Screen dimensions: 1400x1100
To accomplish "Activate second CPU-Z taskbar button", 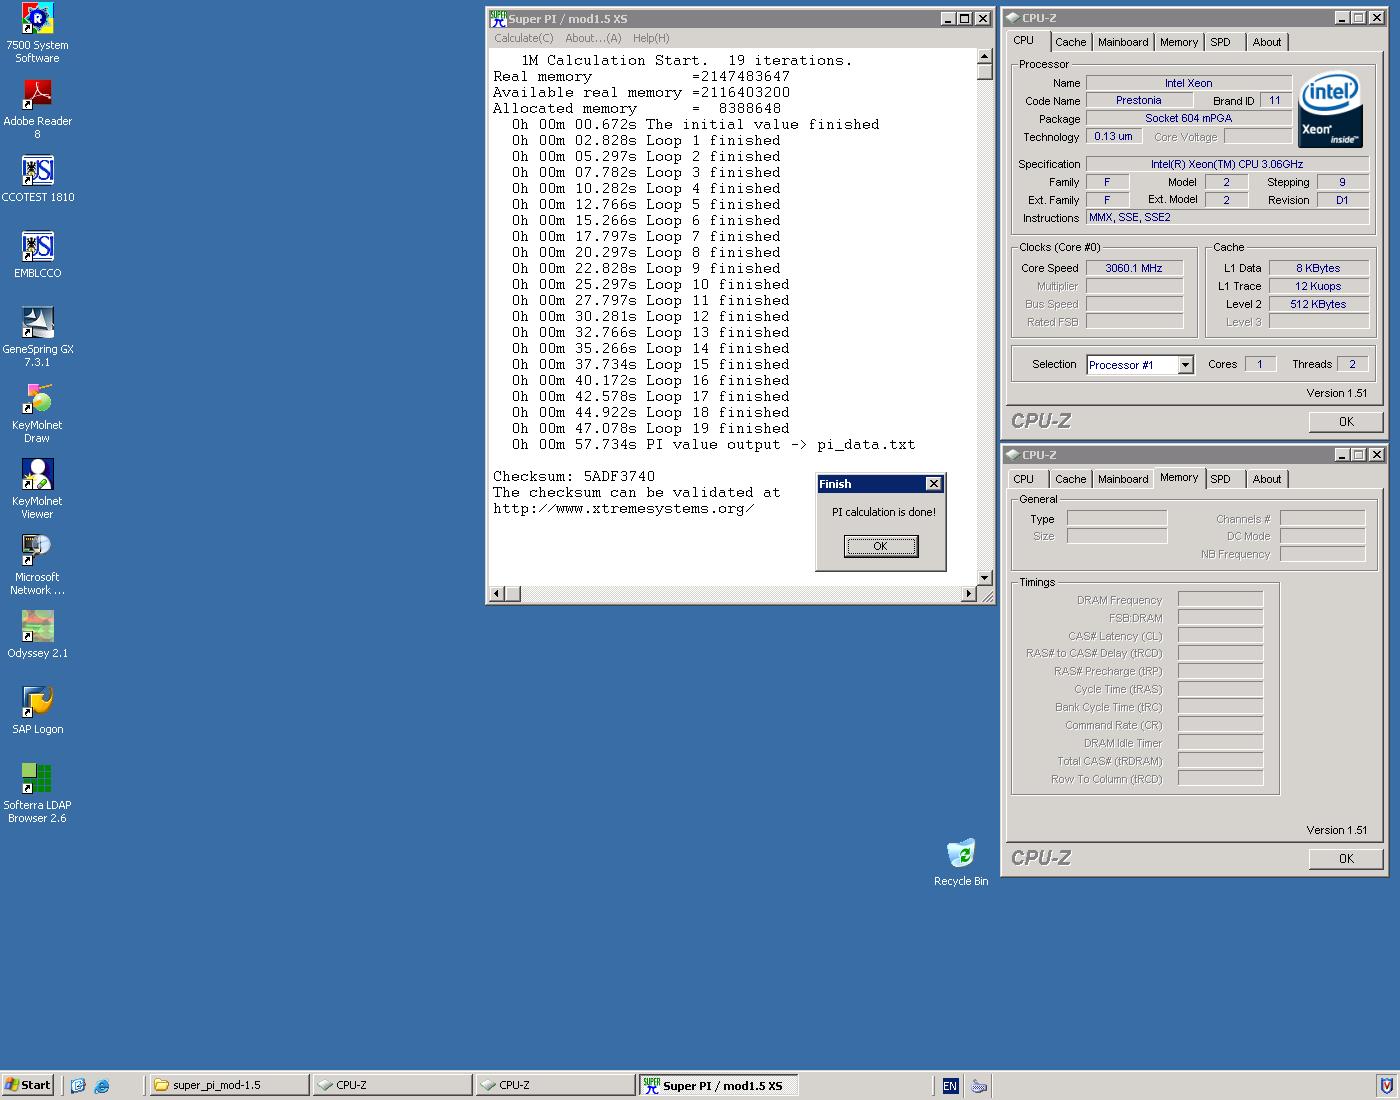I will (x=554, y=1085).
